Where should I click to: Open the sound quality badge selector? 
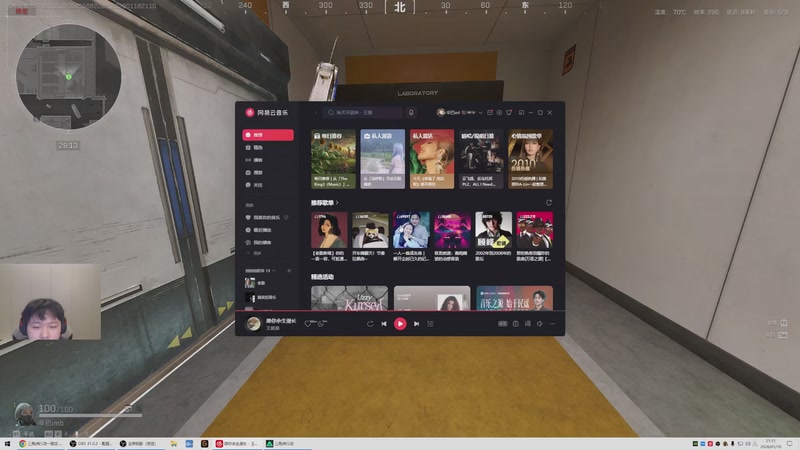click(x=503, y=323)
